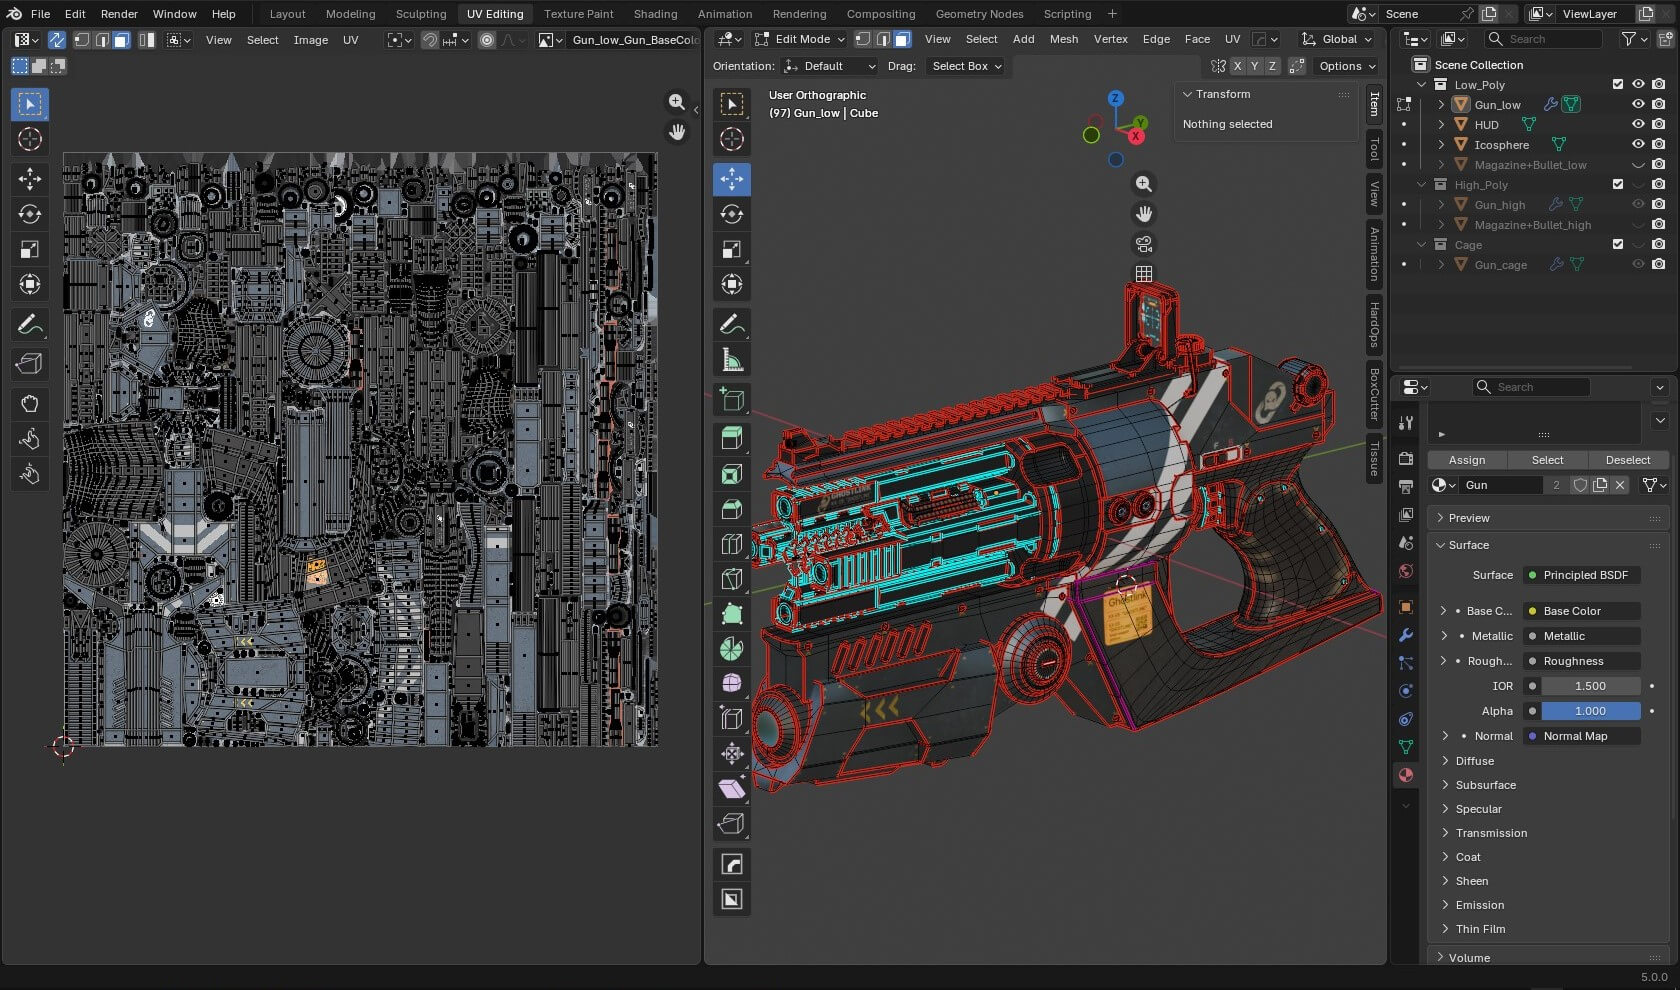1680x990 pixels.
Task: Hide Gun_low using its eye icon
Action: point(1638,105)
